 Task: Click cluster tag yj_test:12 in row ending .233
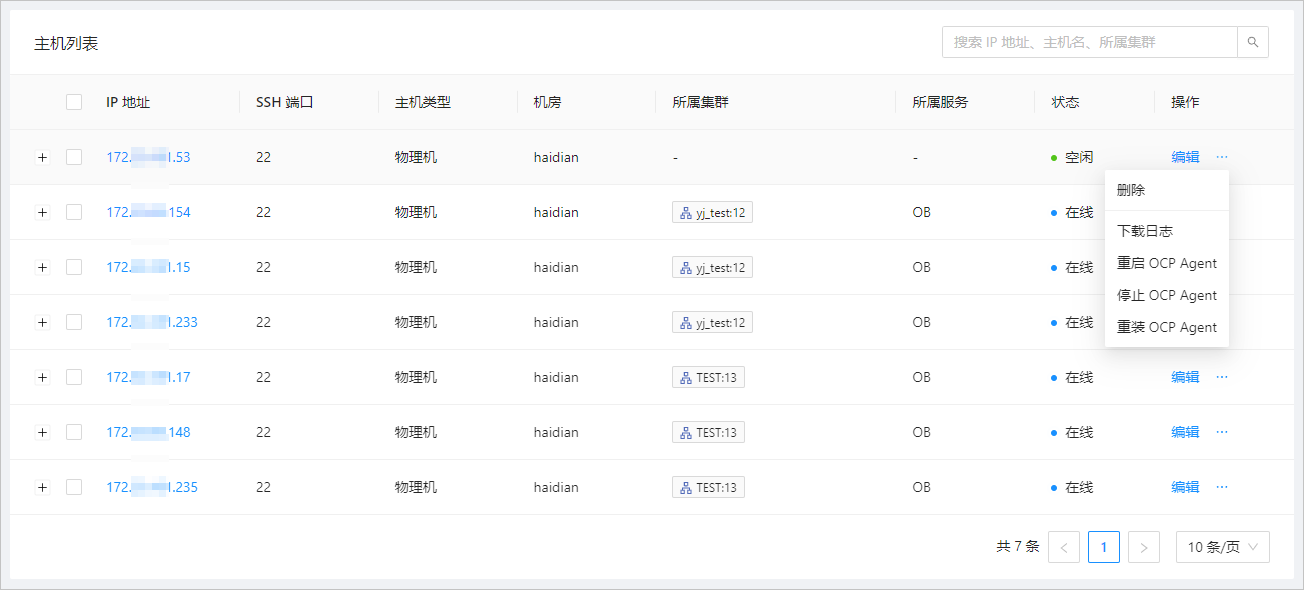[713, 322]
